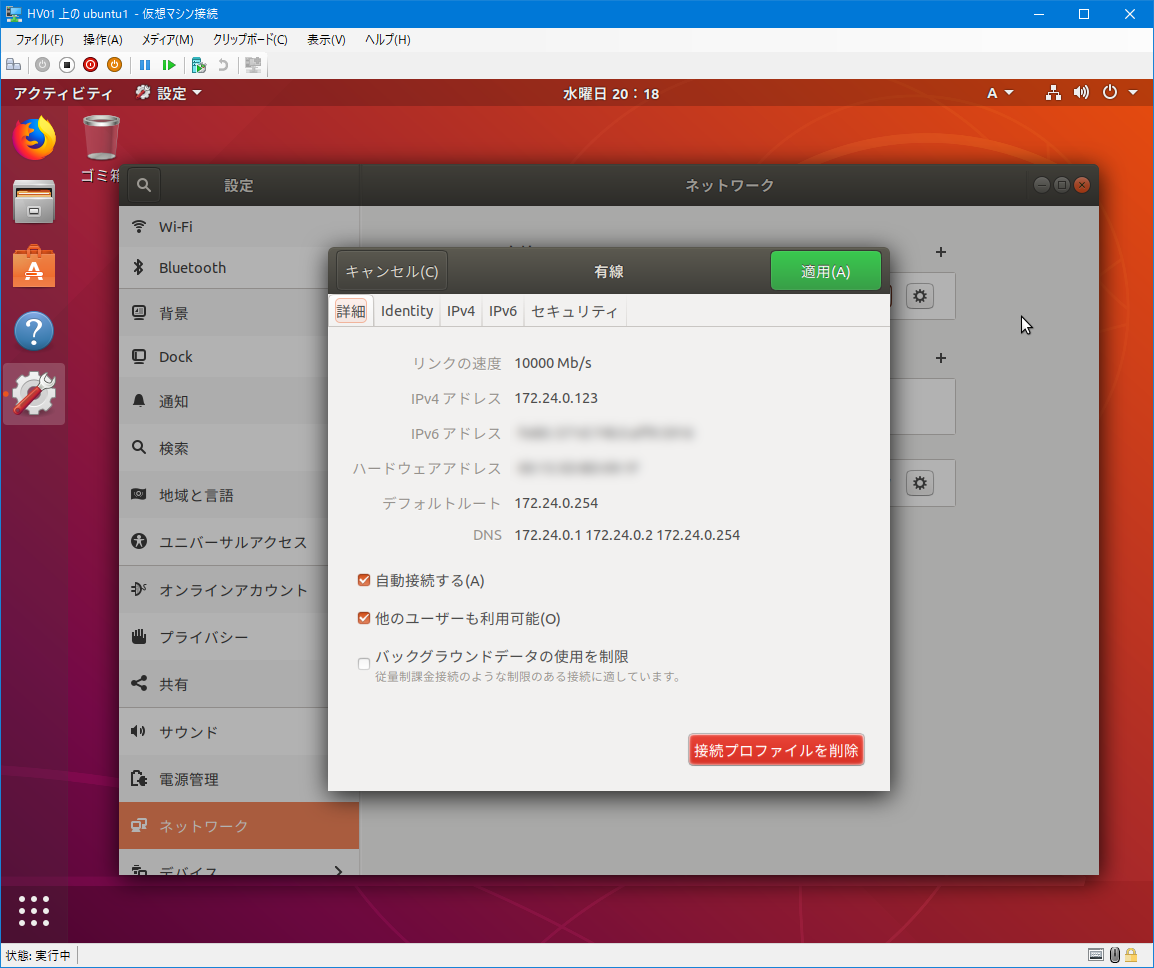Open the Show Applications grid
The image size is (1154, 968).
pos(34,910)
